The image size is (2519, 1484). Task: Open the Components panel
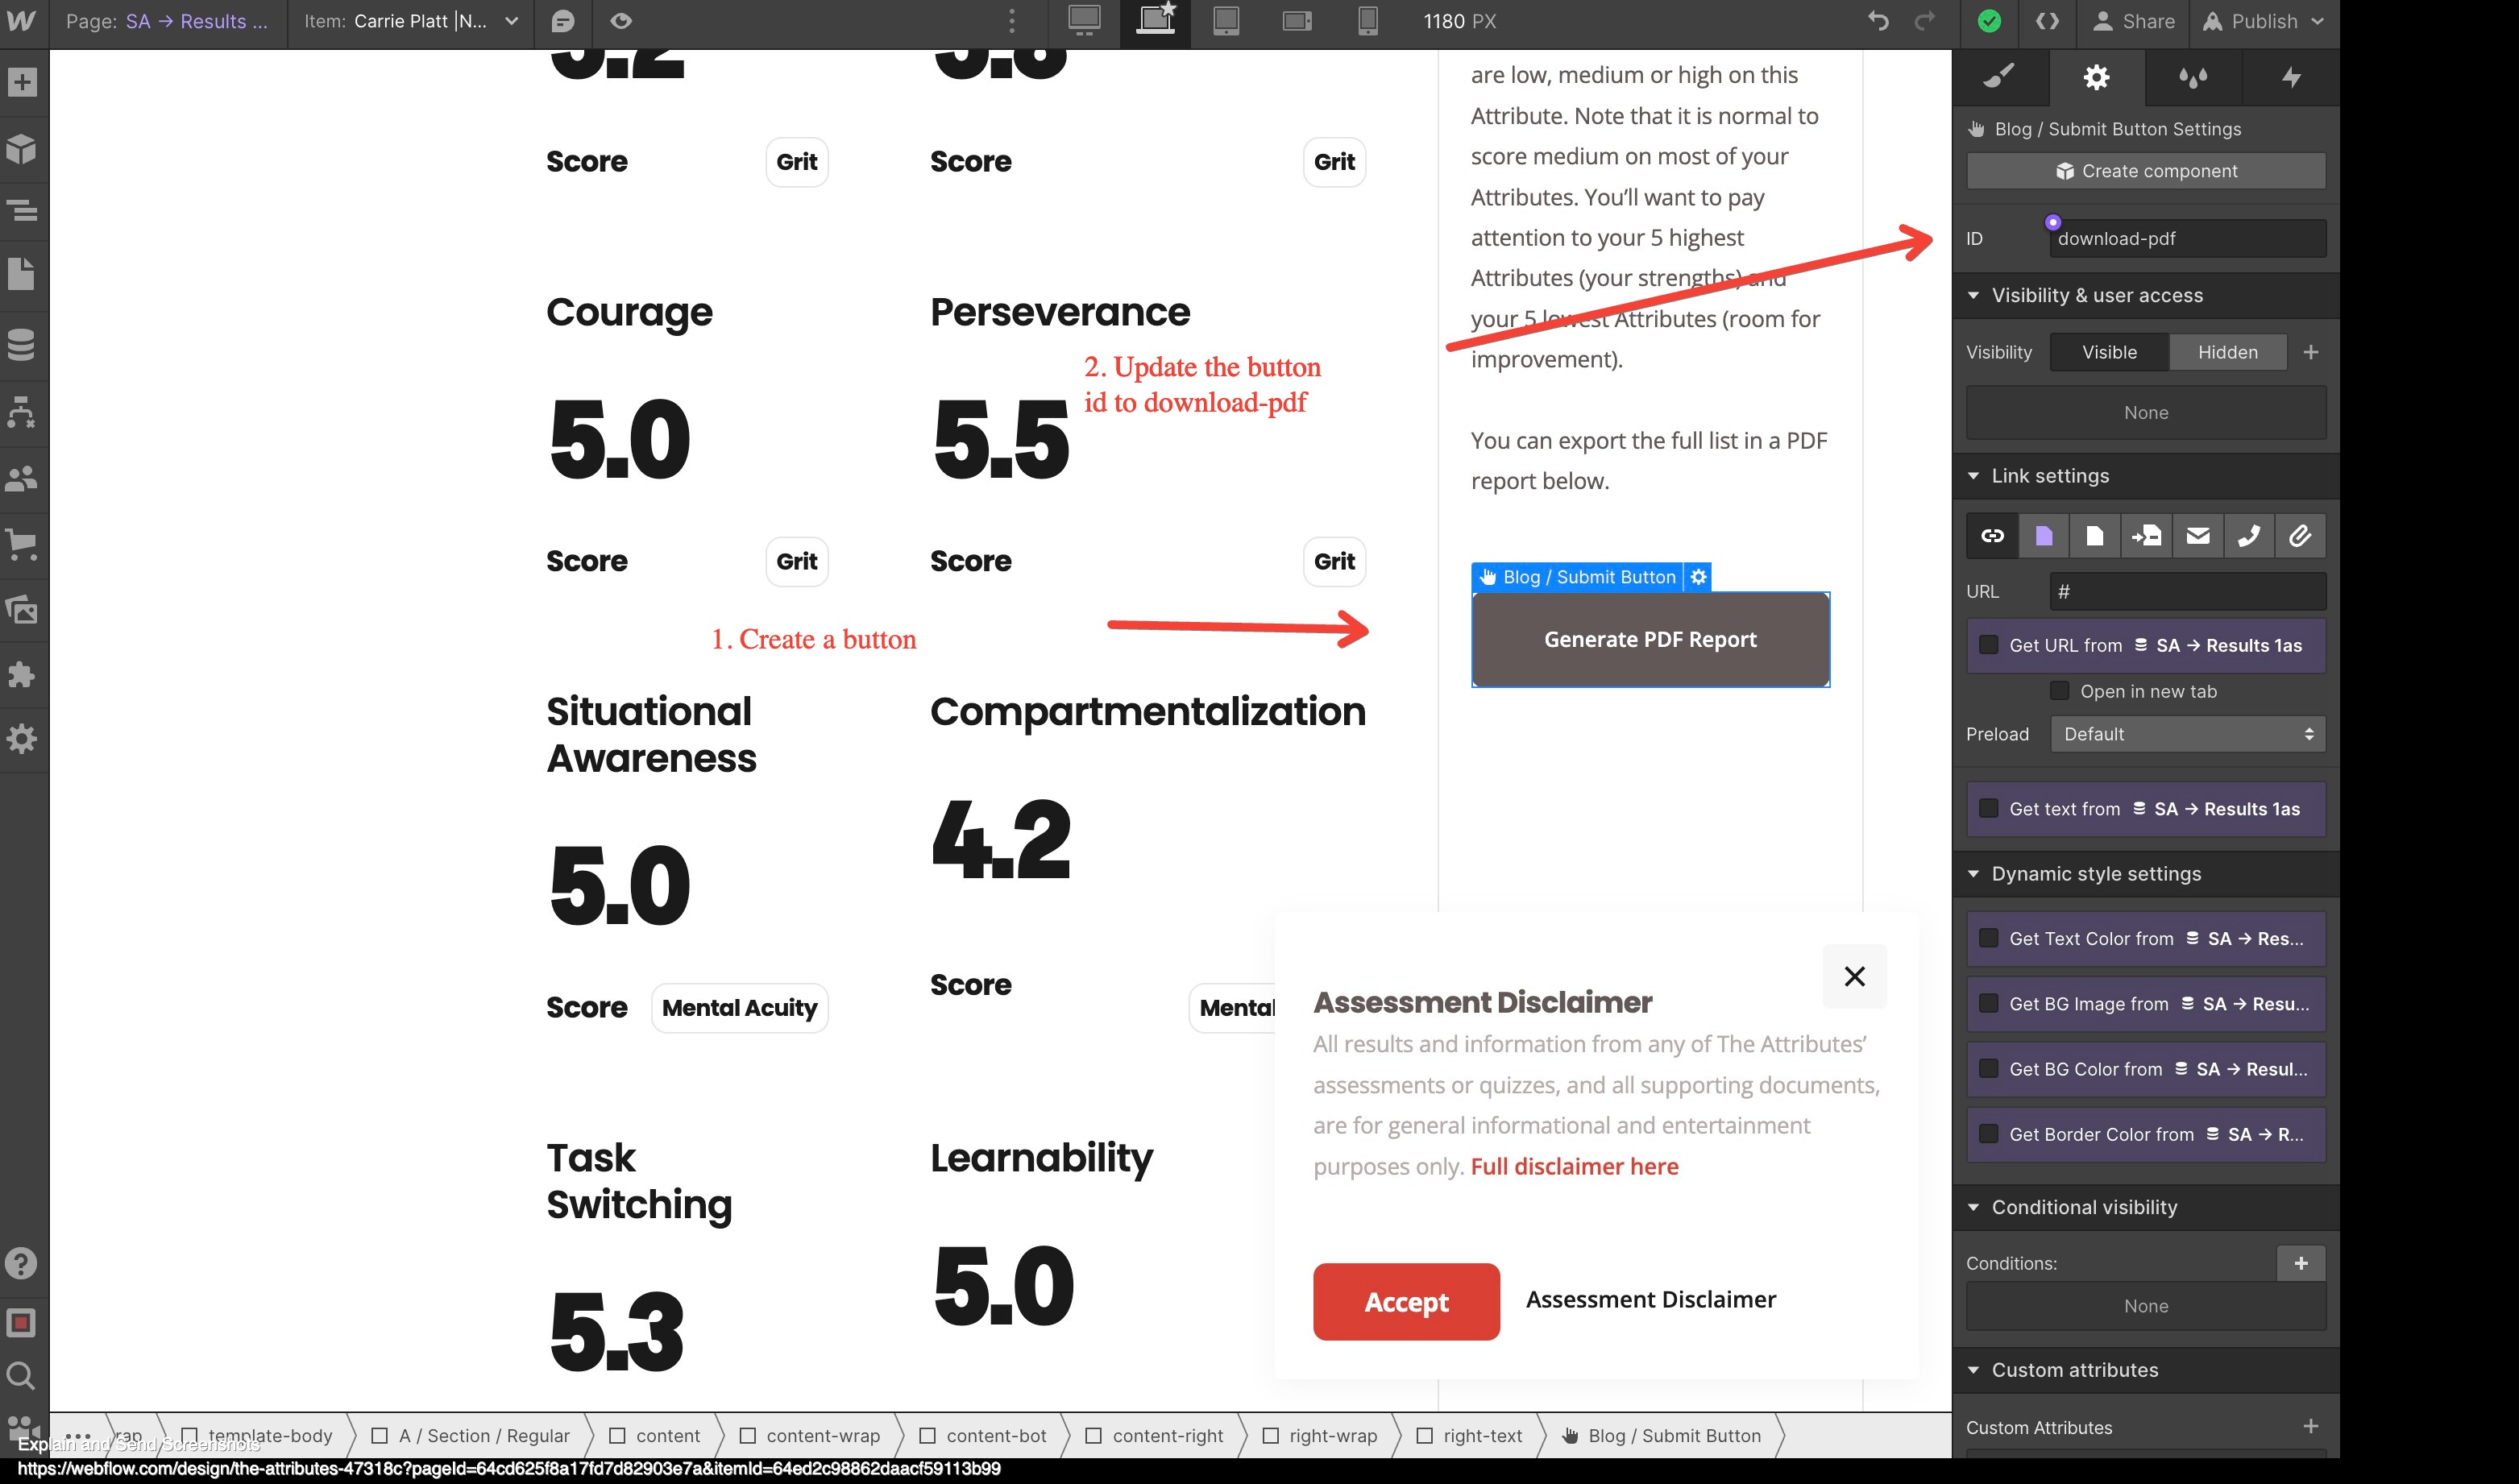click(x=22, y=149)
